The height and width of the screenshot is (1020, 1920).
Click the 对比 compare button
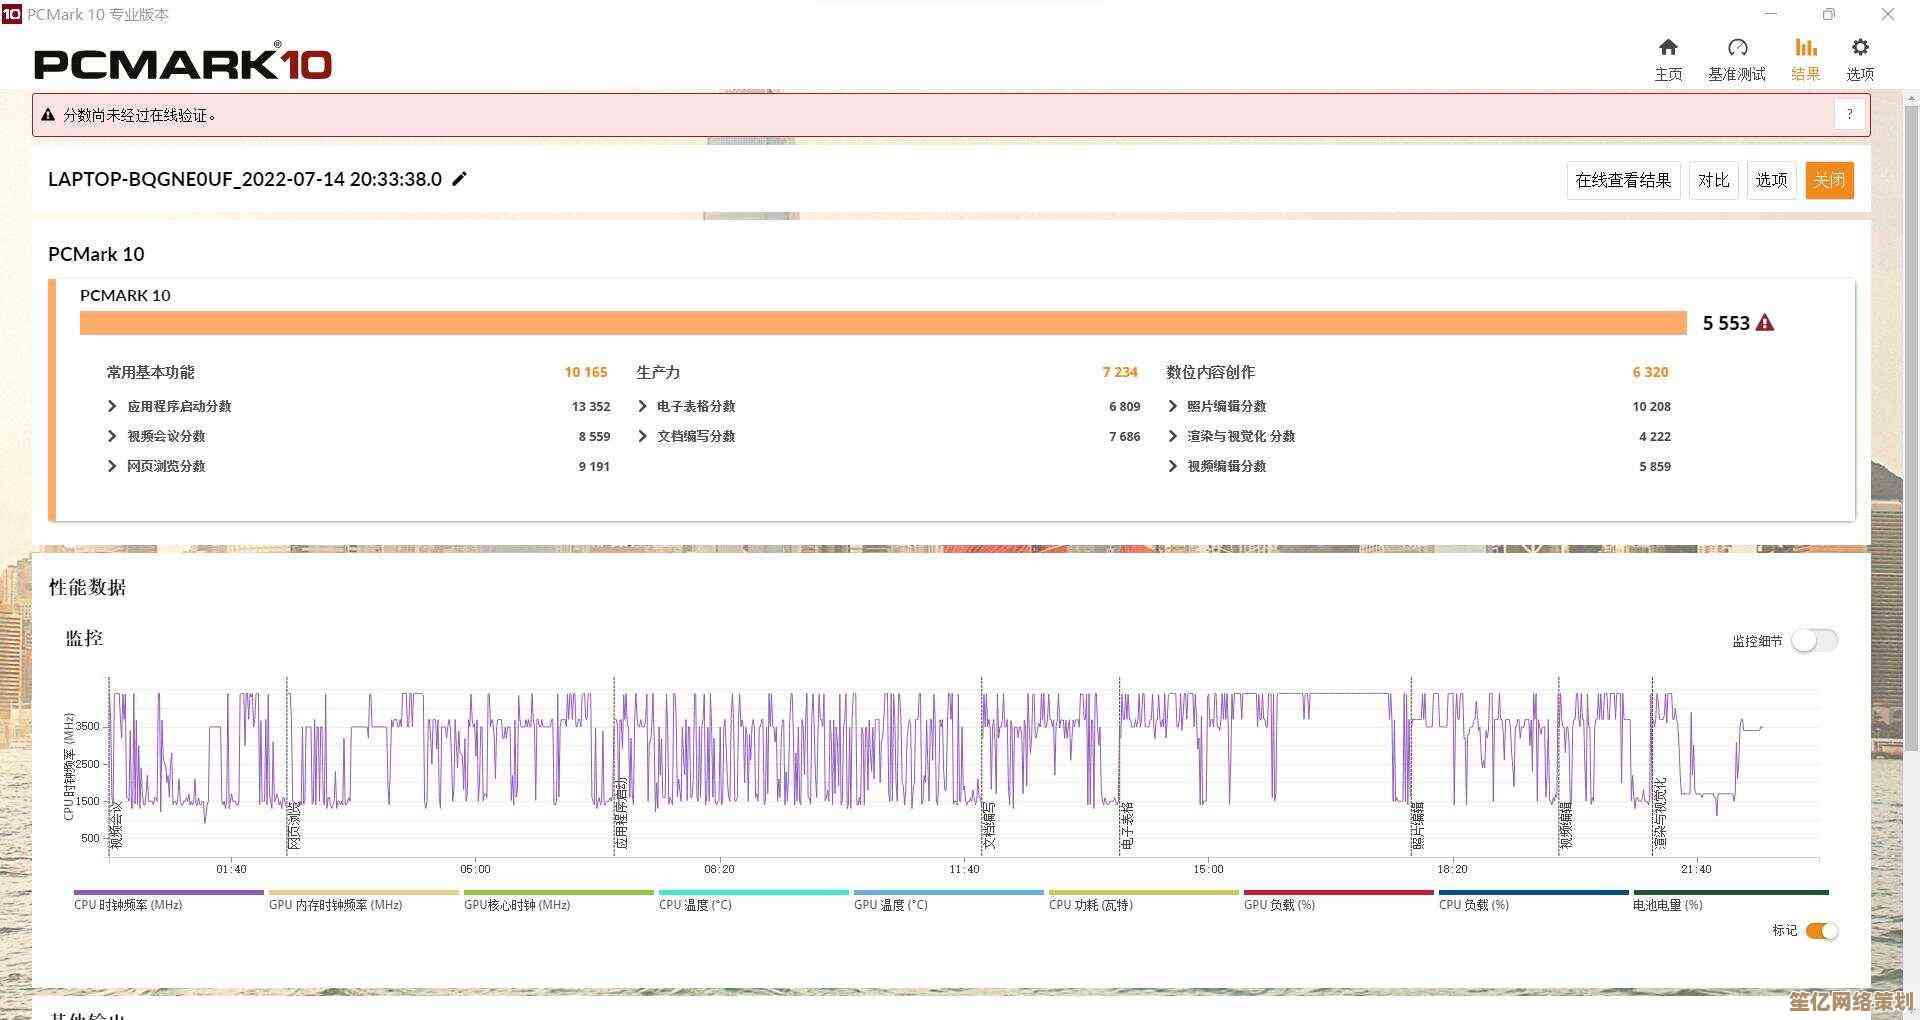click(x=1713, y=180)
